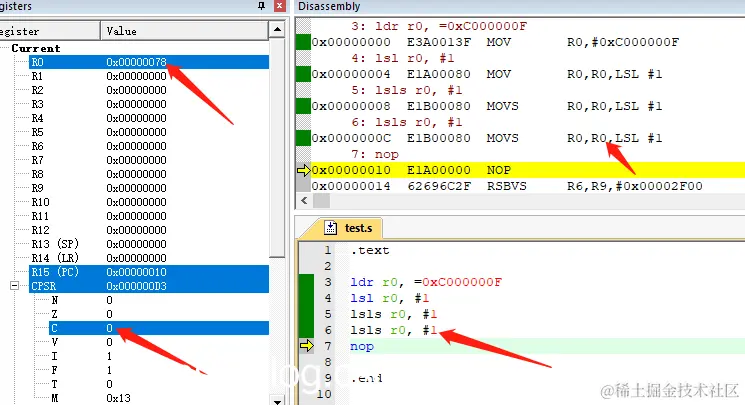Select the C flag under CPSR

(x=159, y=328)
